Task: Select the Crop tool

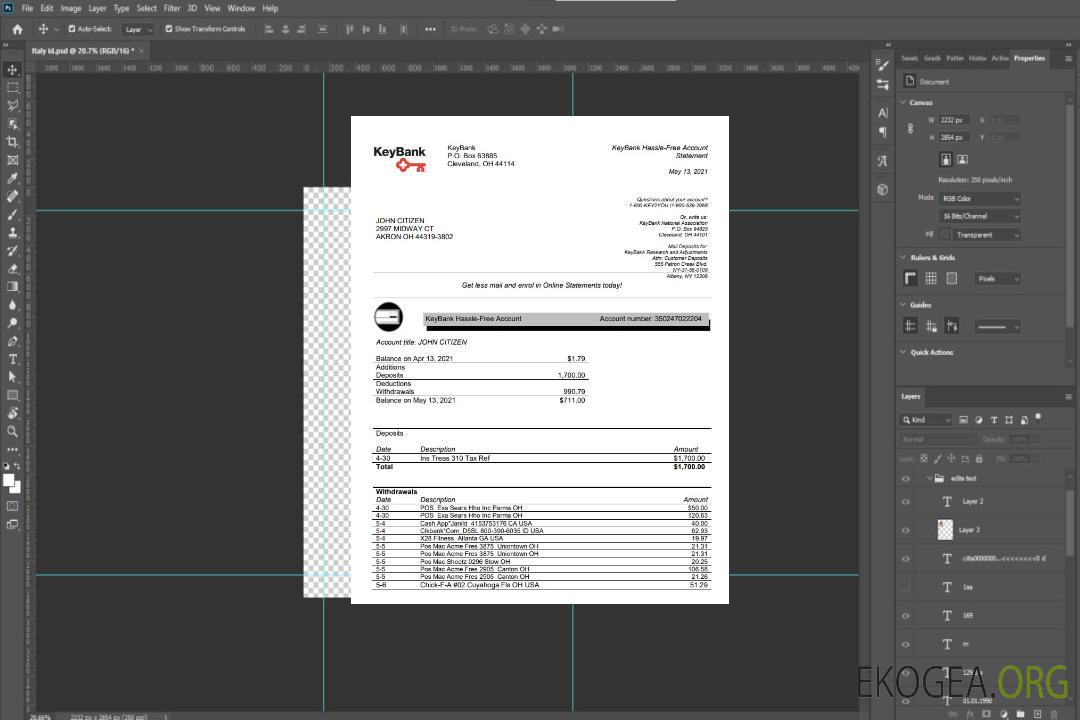Action: (12, 142)
